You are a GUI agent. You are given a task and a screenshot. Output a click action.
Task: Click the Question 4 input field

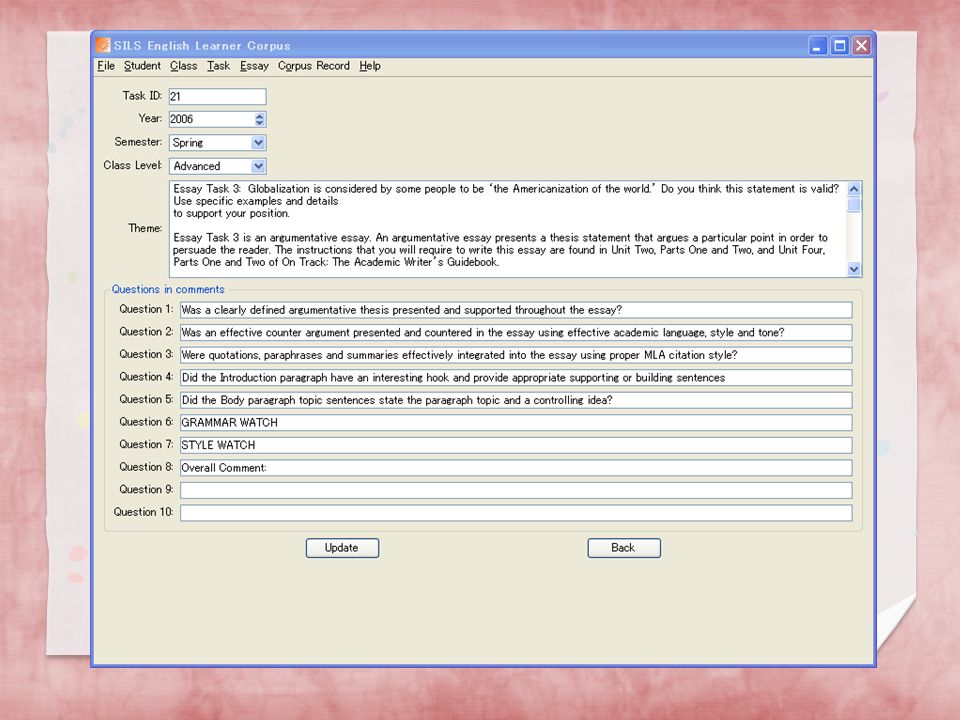(x=516, y=378)
